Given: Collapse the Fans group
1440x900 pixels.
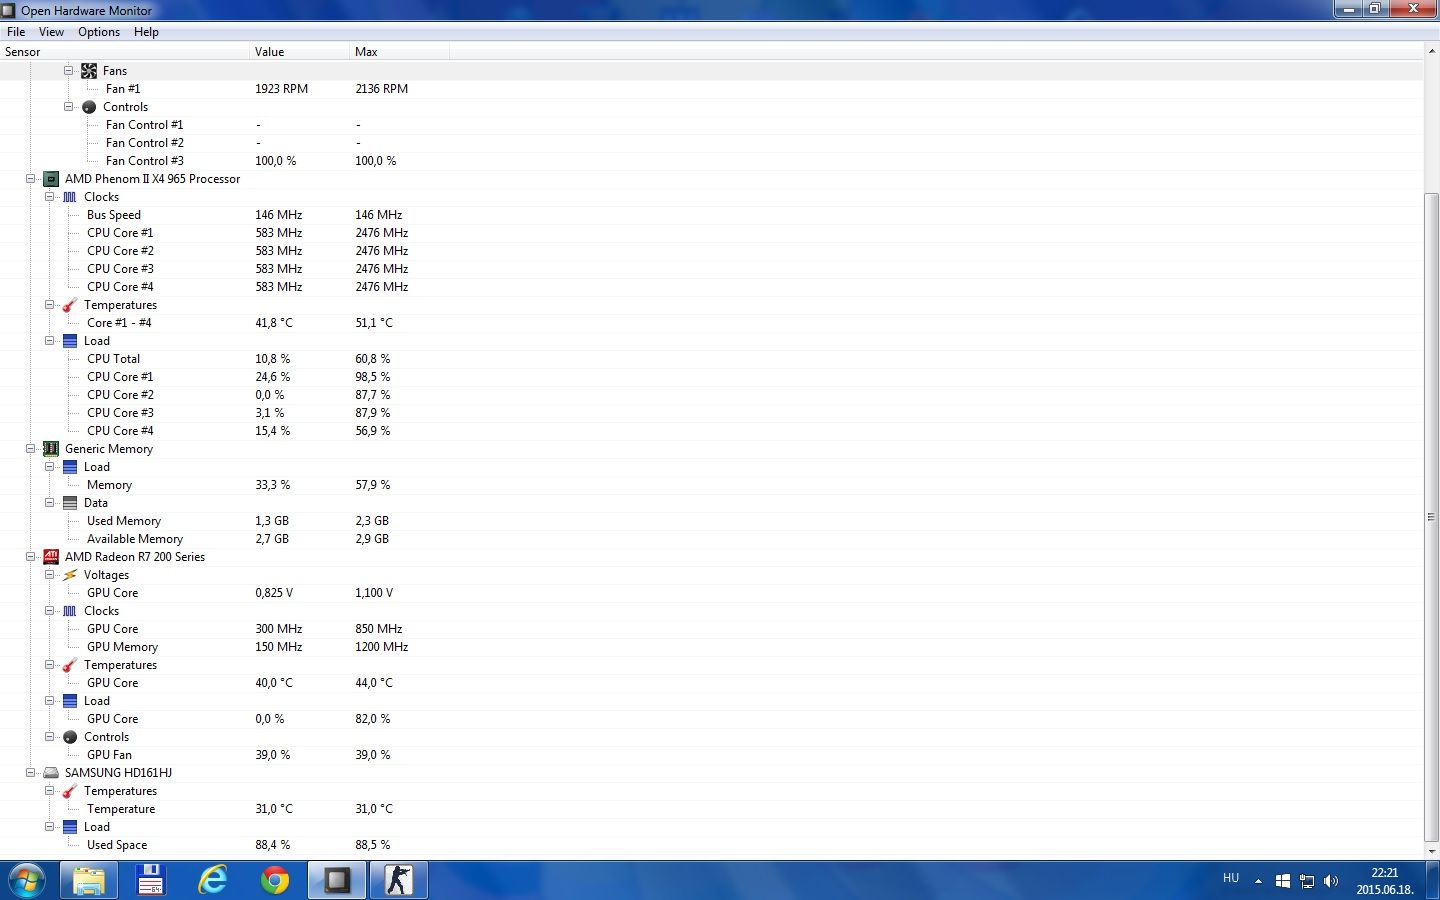Looking at the screenshot, I should click(x=69, y=71).
